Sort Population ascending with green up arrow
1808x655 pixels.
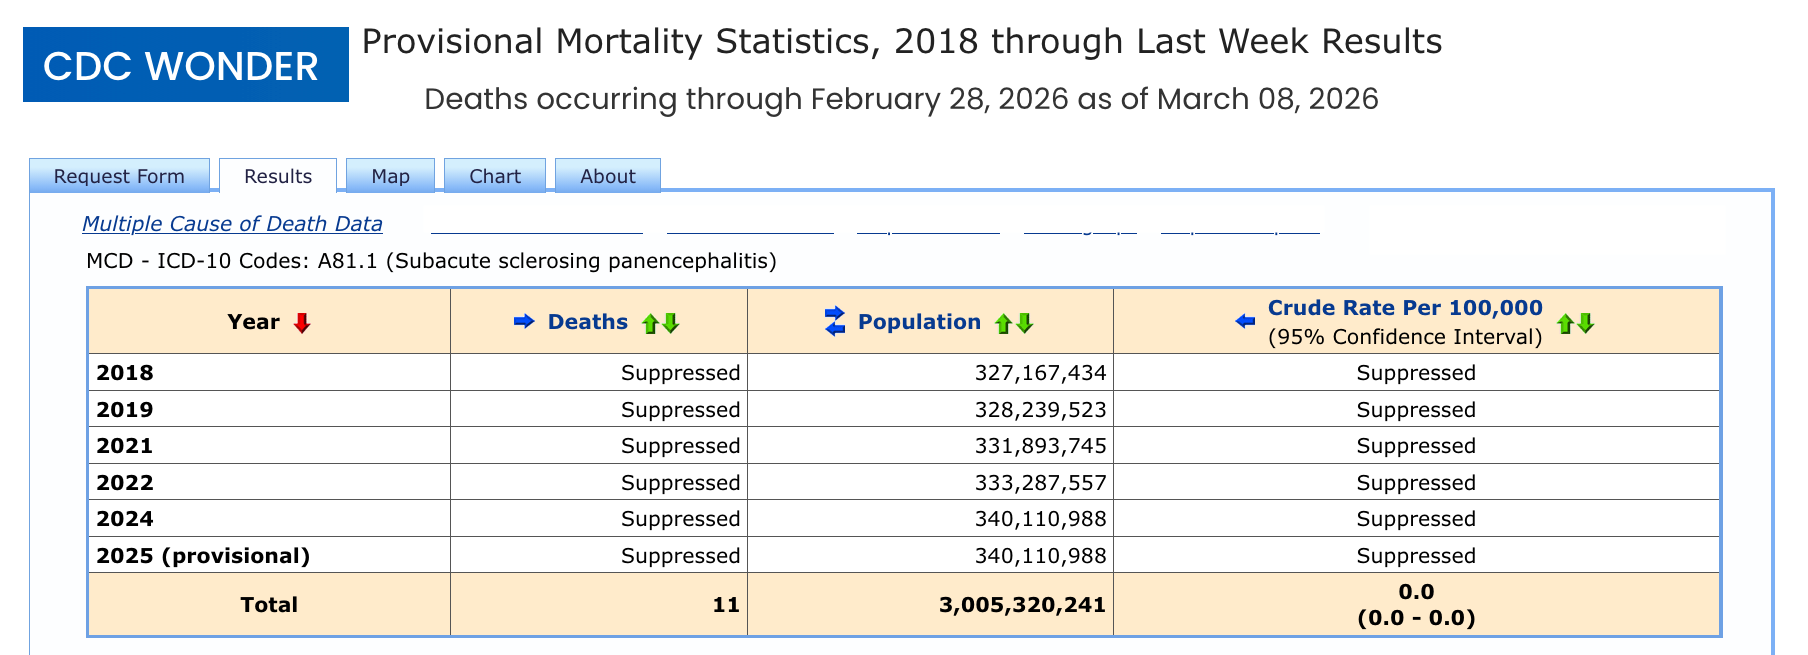pos(1003,323)
